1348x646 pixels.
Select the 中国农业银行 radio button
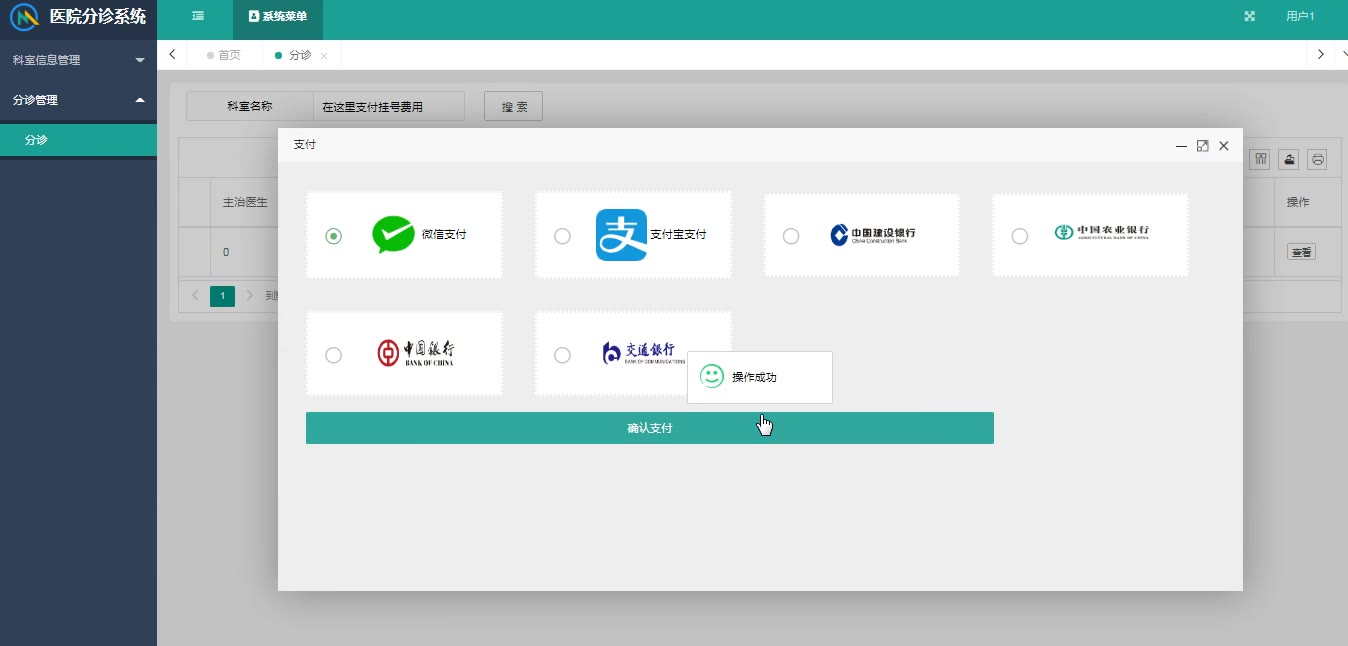point(1019,236)
